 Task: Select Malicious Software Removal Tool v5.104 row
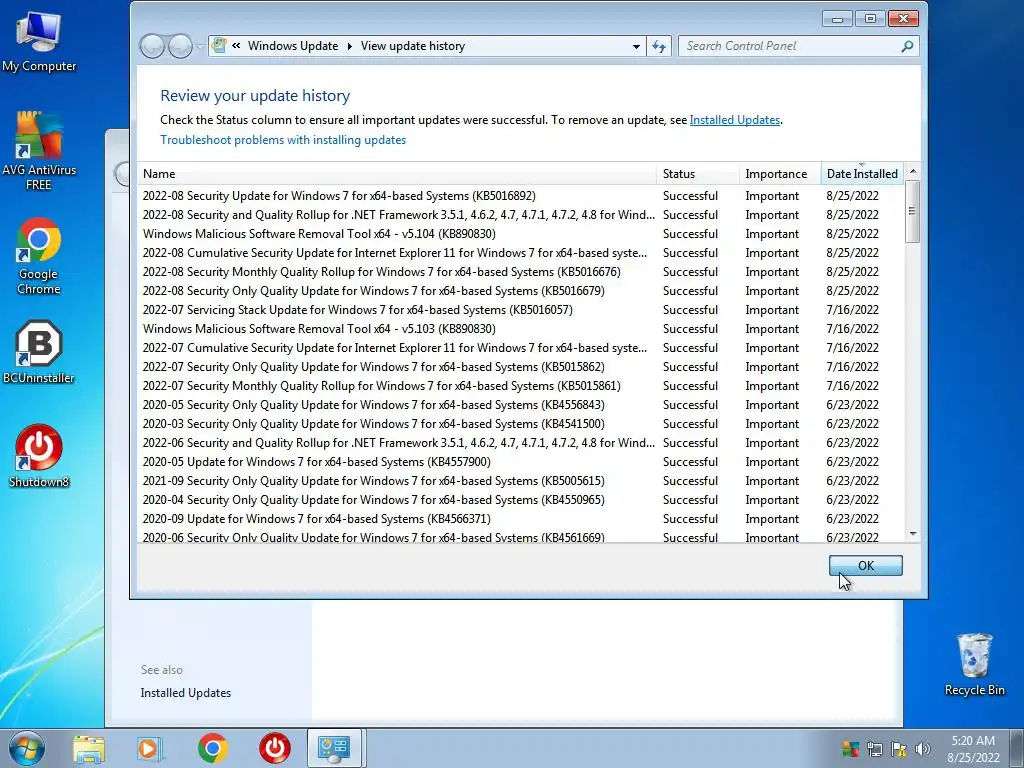[x=521, y=234]
